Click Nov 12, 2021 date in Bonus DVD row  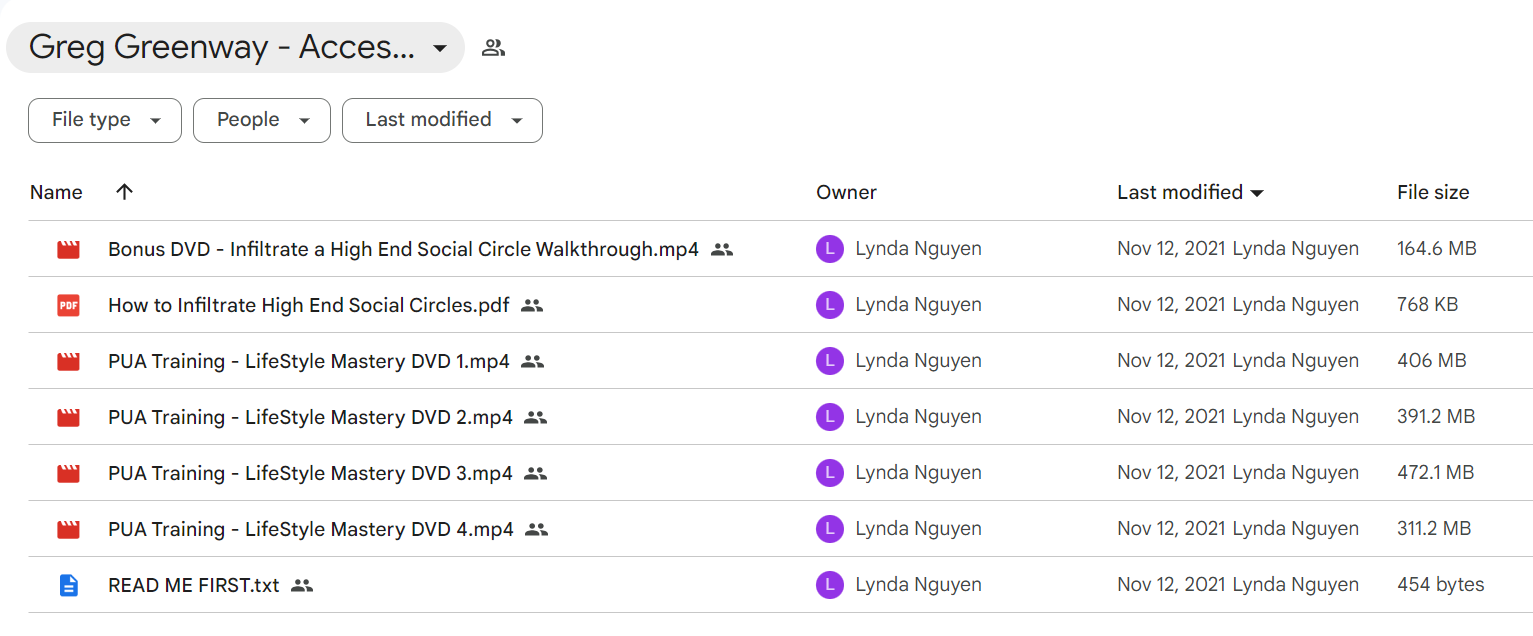pyautogui.click(x=1172, y=250)
